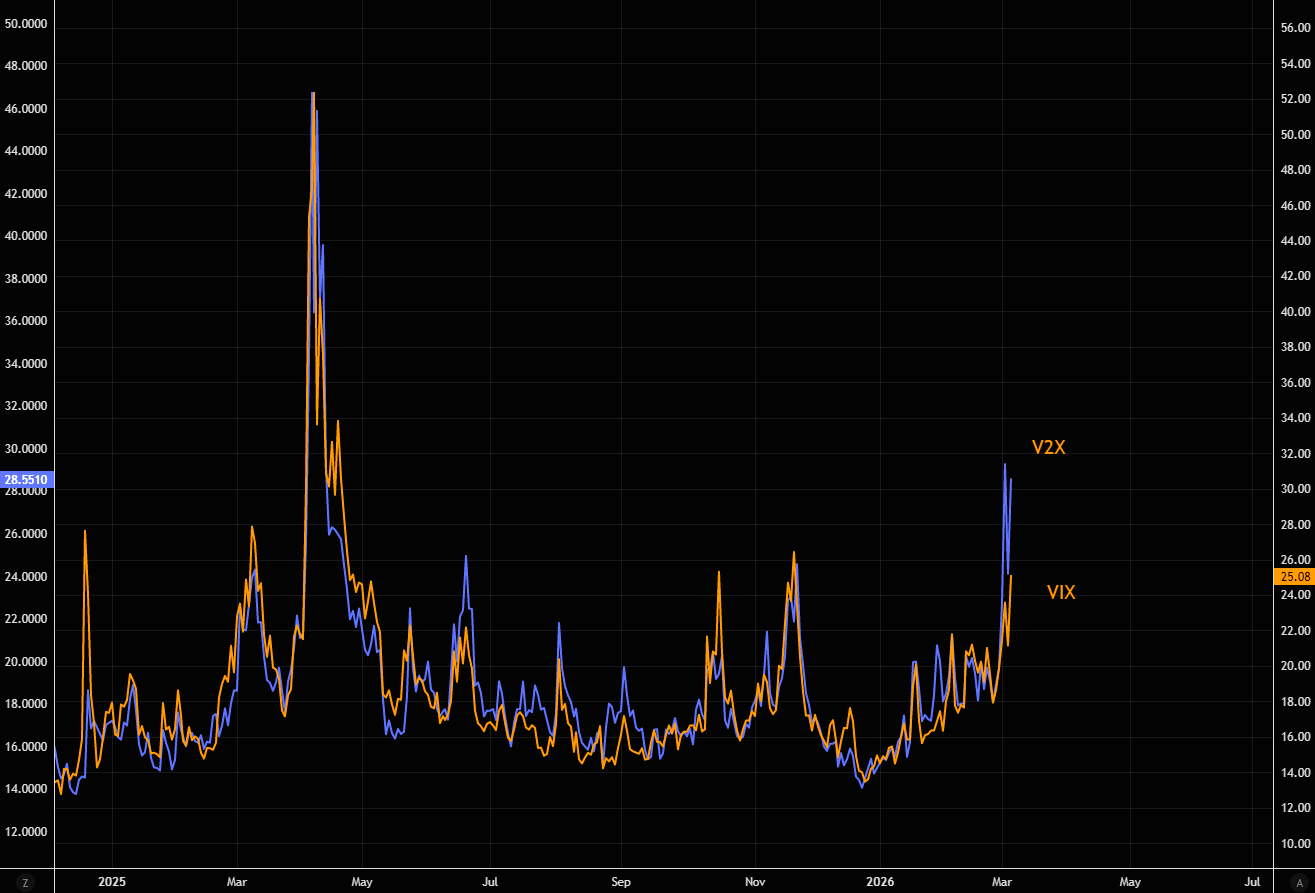This screenshot has width=1315, height=893.
Task: Click the 2025 label on time axis
Action: tap(112, 882)
